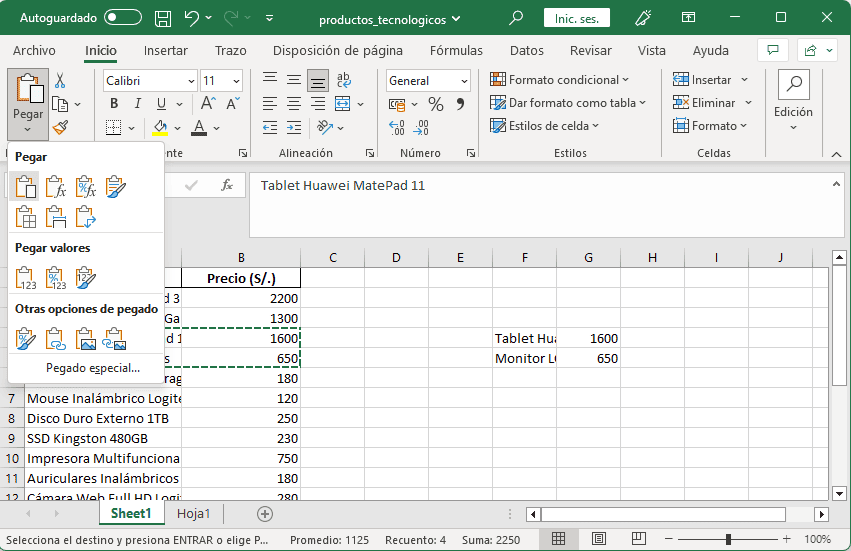Choose Keep source formatting paste option
Viewport: 851px width, 551px height.
(x=116, y=187)
